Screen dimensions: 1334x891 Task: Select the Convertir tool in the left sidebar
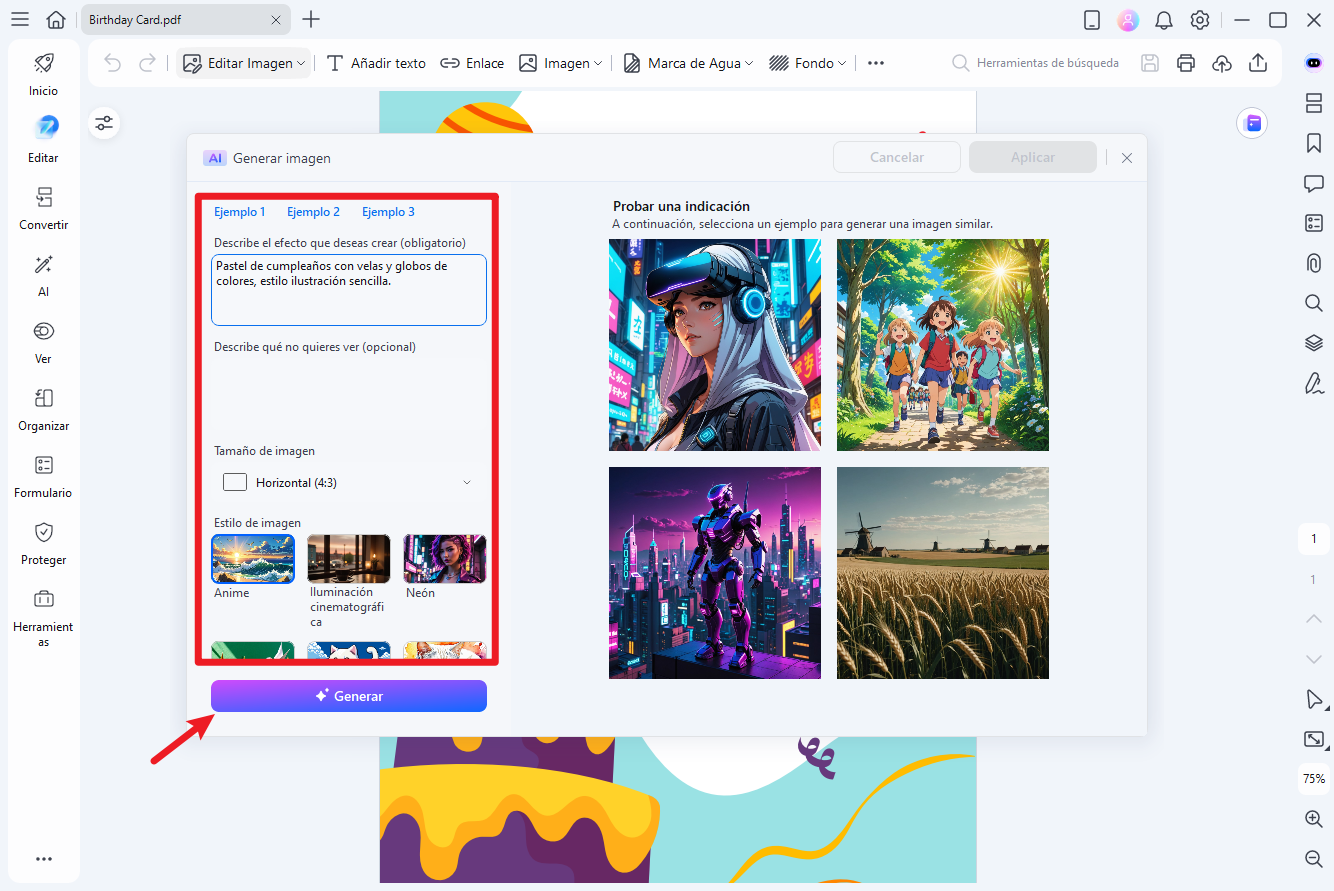click(43, 207)
